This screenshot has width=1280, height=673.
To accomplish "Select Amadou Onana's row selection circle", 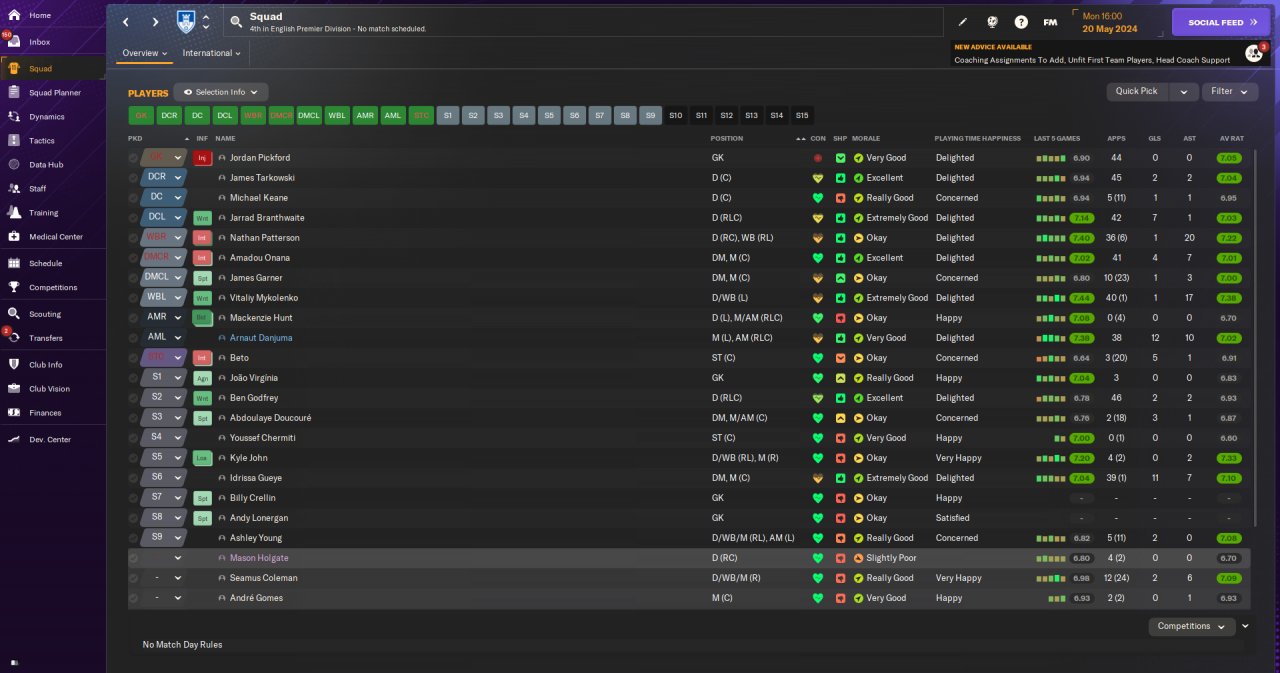I will [x=134, y=258].
